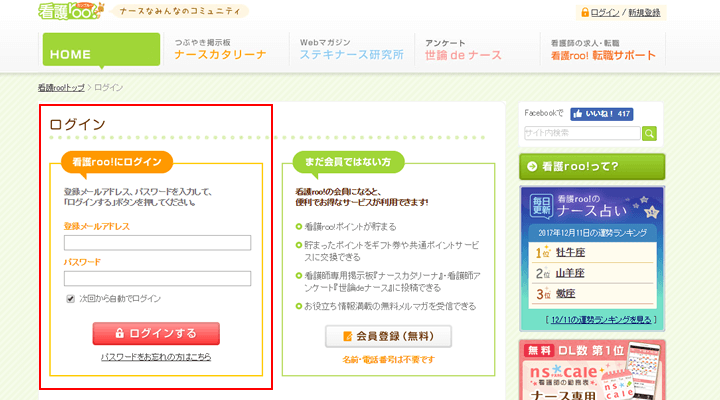Viewport: 720px width, 400px height.
Task: Click the 牡牛座 ranking link
Action: pos(570,253)
